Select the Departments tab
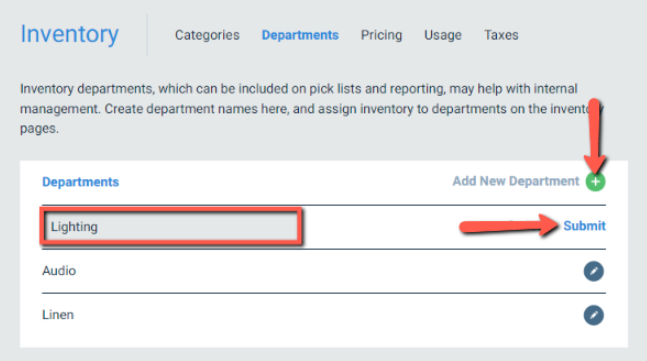This screenshot has width=647, height=361. point(300,35)
